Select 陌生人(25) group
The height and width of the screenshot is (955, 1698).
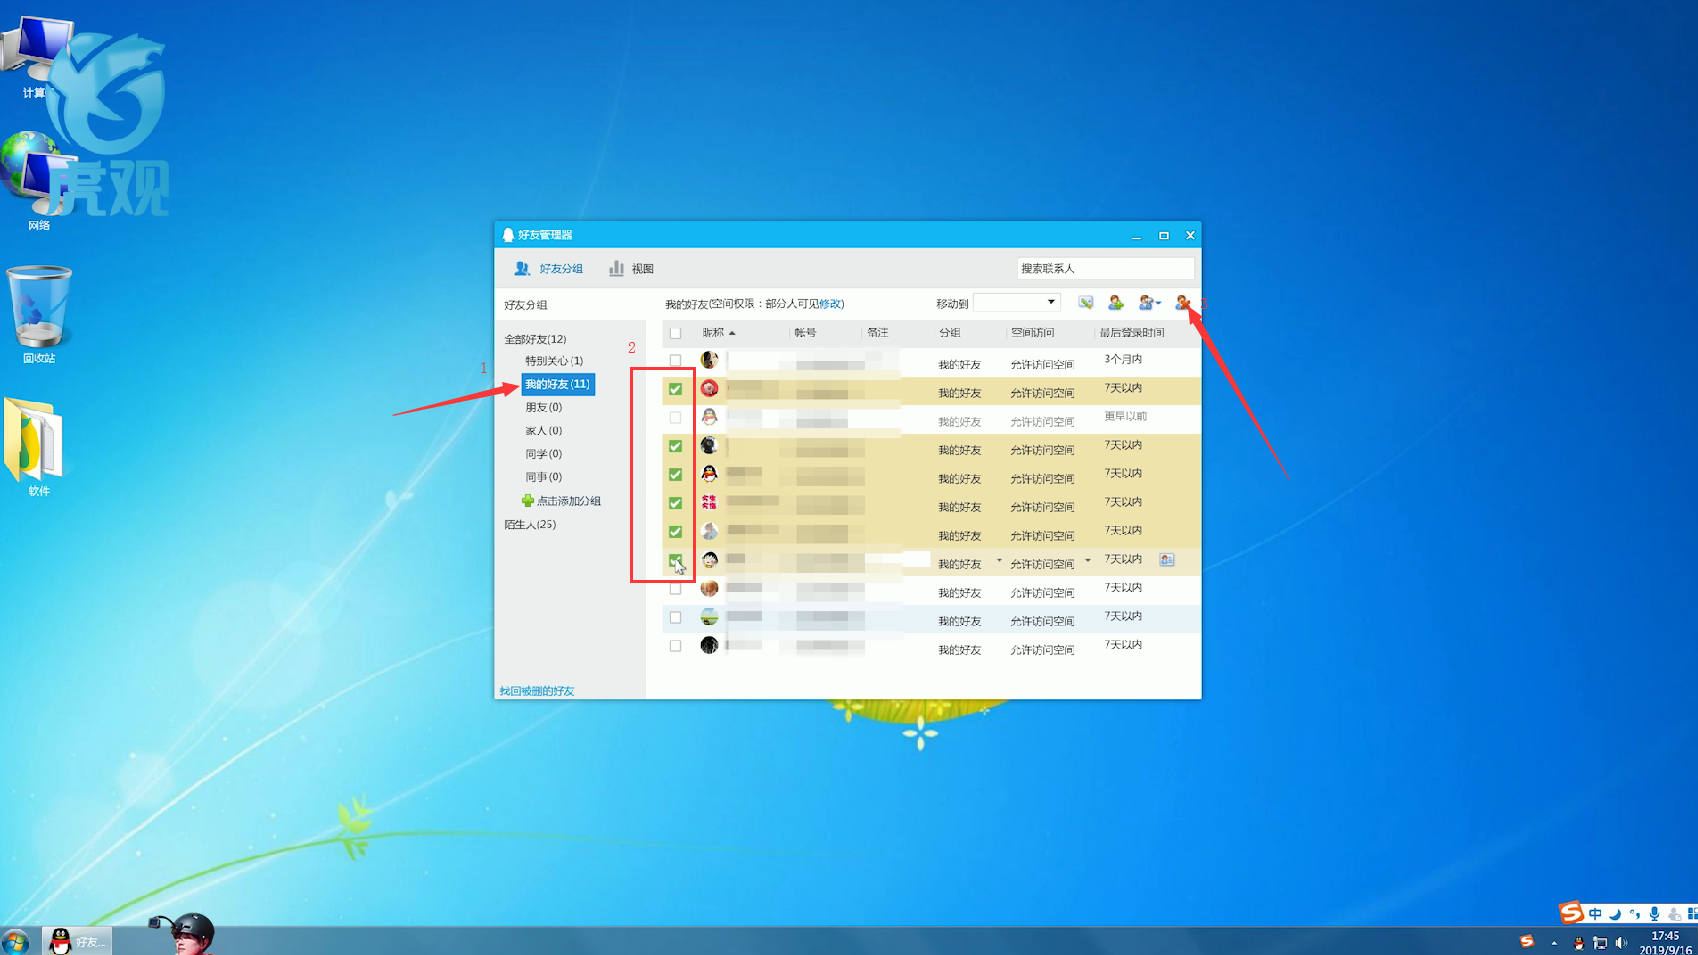point(530,524)
